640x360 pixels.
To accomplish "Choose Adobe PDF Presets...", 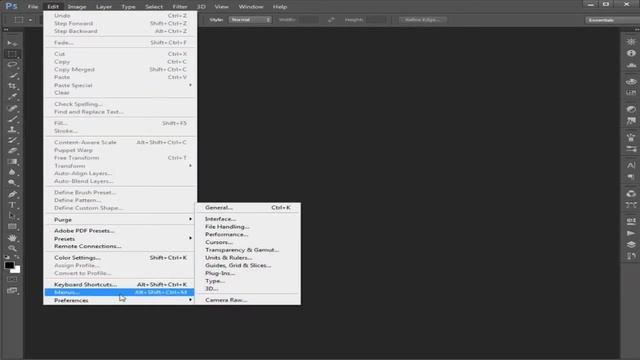I will point(119,231).
